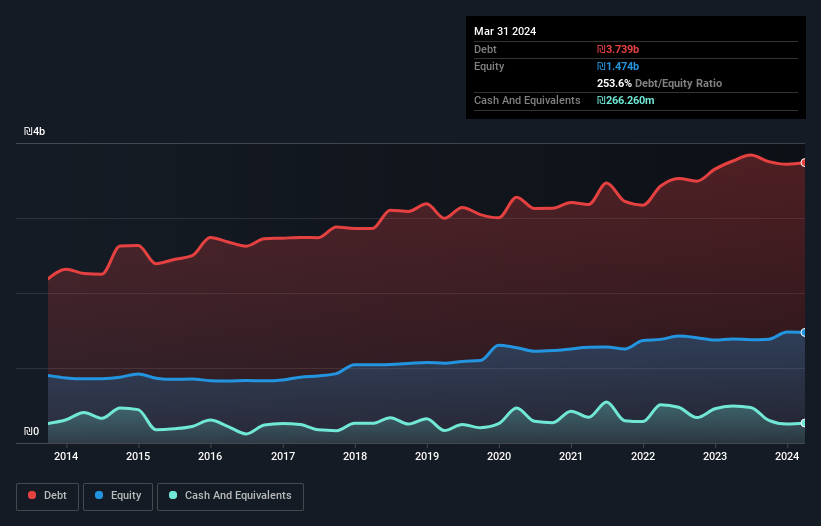Click the Mar 31 2024 tooltip date

[x=505, y=31]
